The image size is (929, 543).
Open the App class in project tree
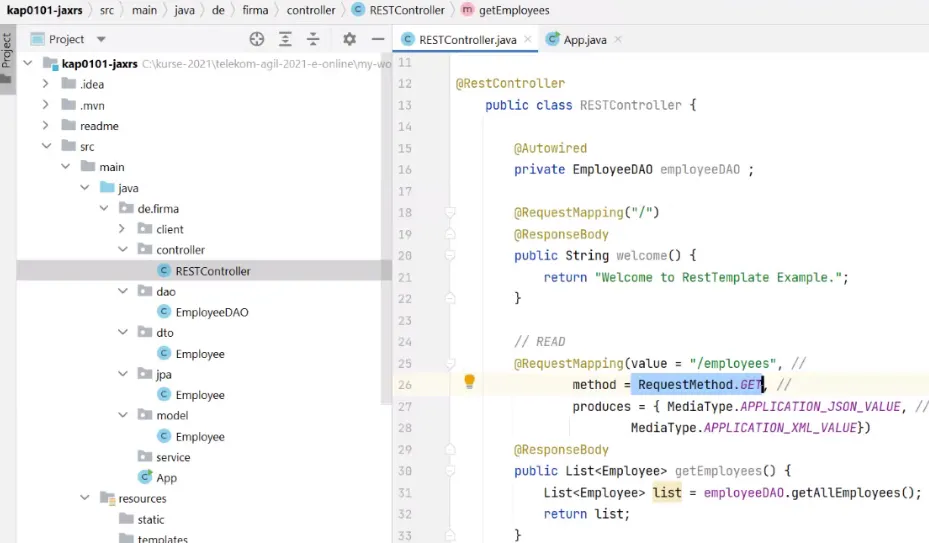point(158,477)
